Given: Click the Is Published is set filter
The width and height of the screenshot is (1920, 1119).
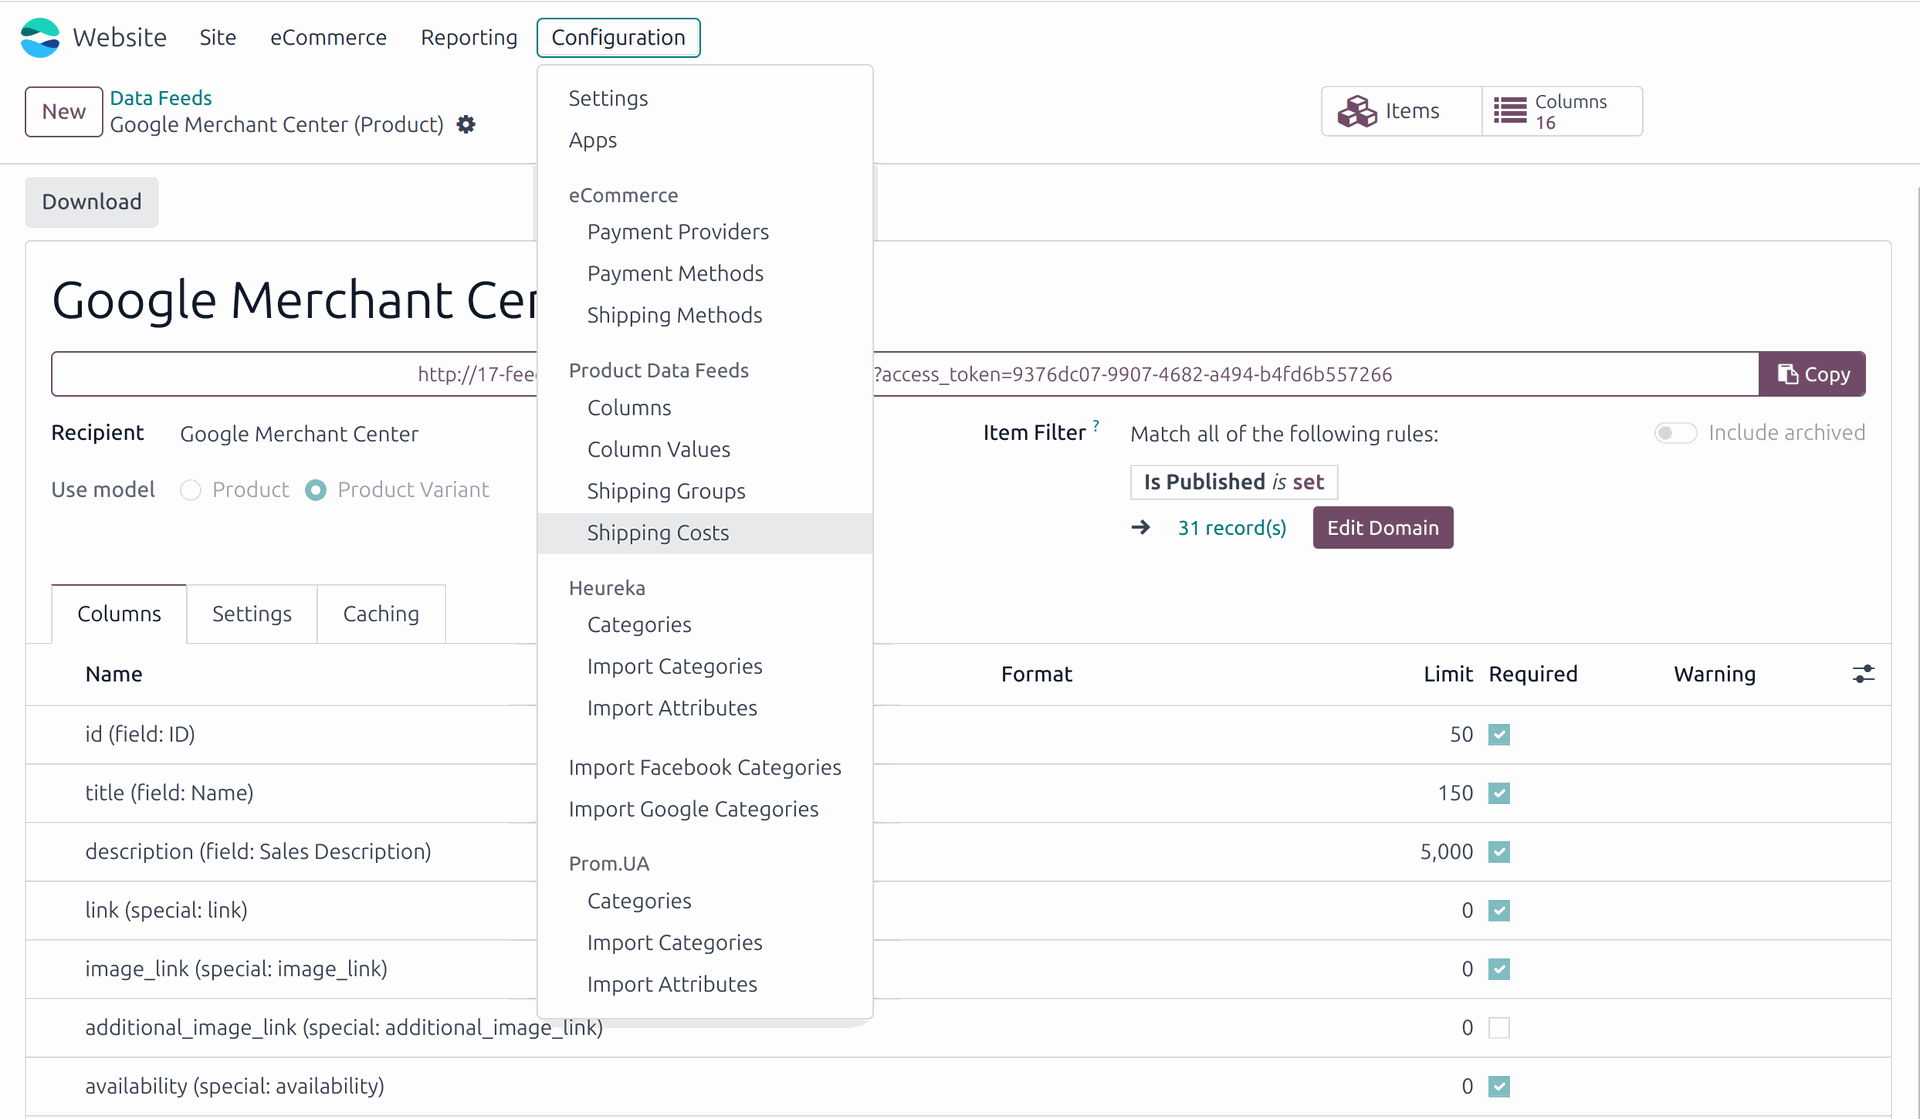Looking at the screenshot, I should (1234, 482).
